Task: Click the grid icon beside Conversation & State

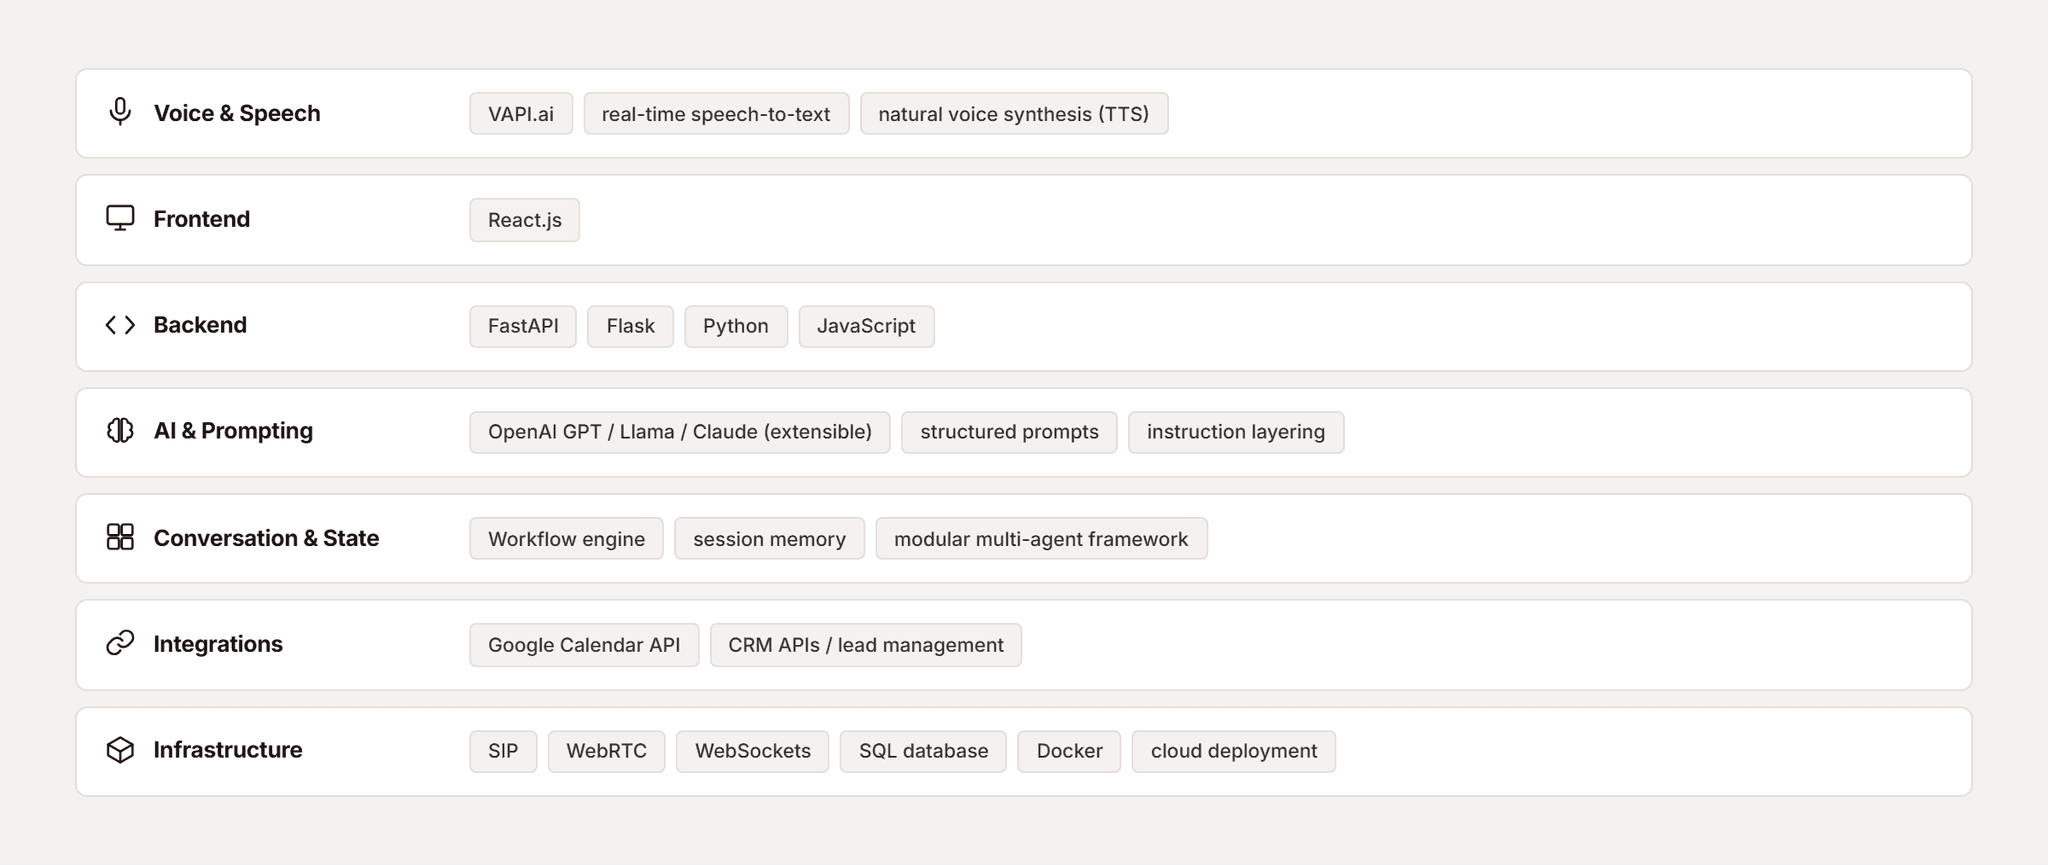Action: [x=120, y=537]
